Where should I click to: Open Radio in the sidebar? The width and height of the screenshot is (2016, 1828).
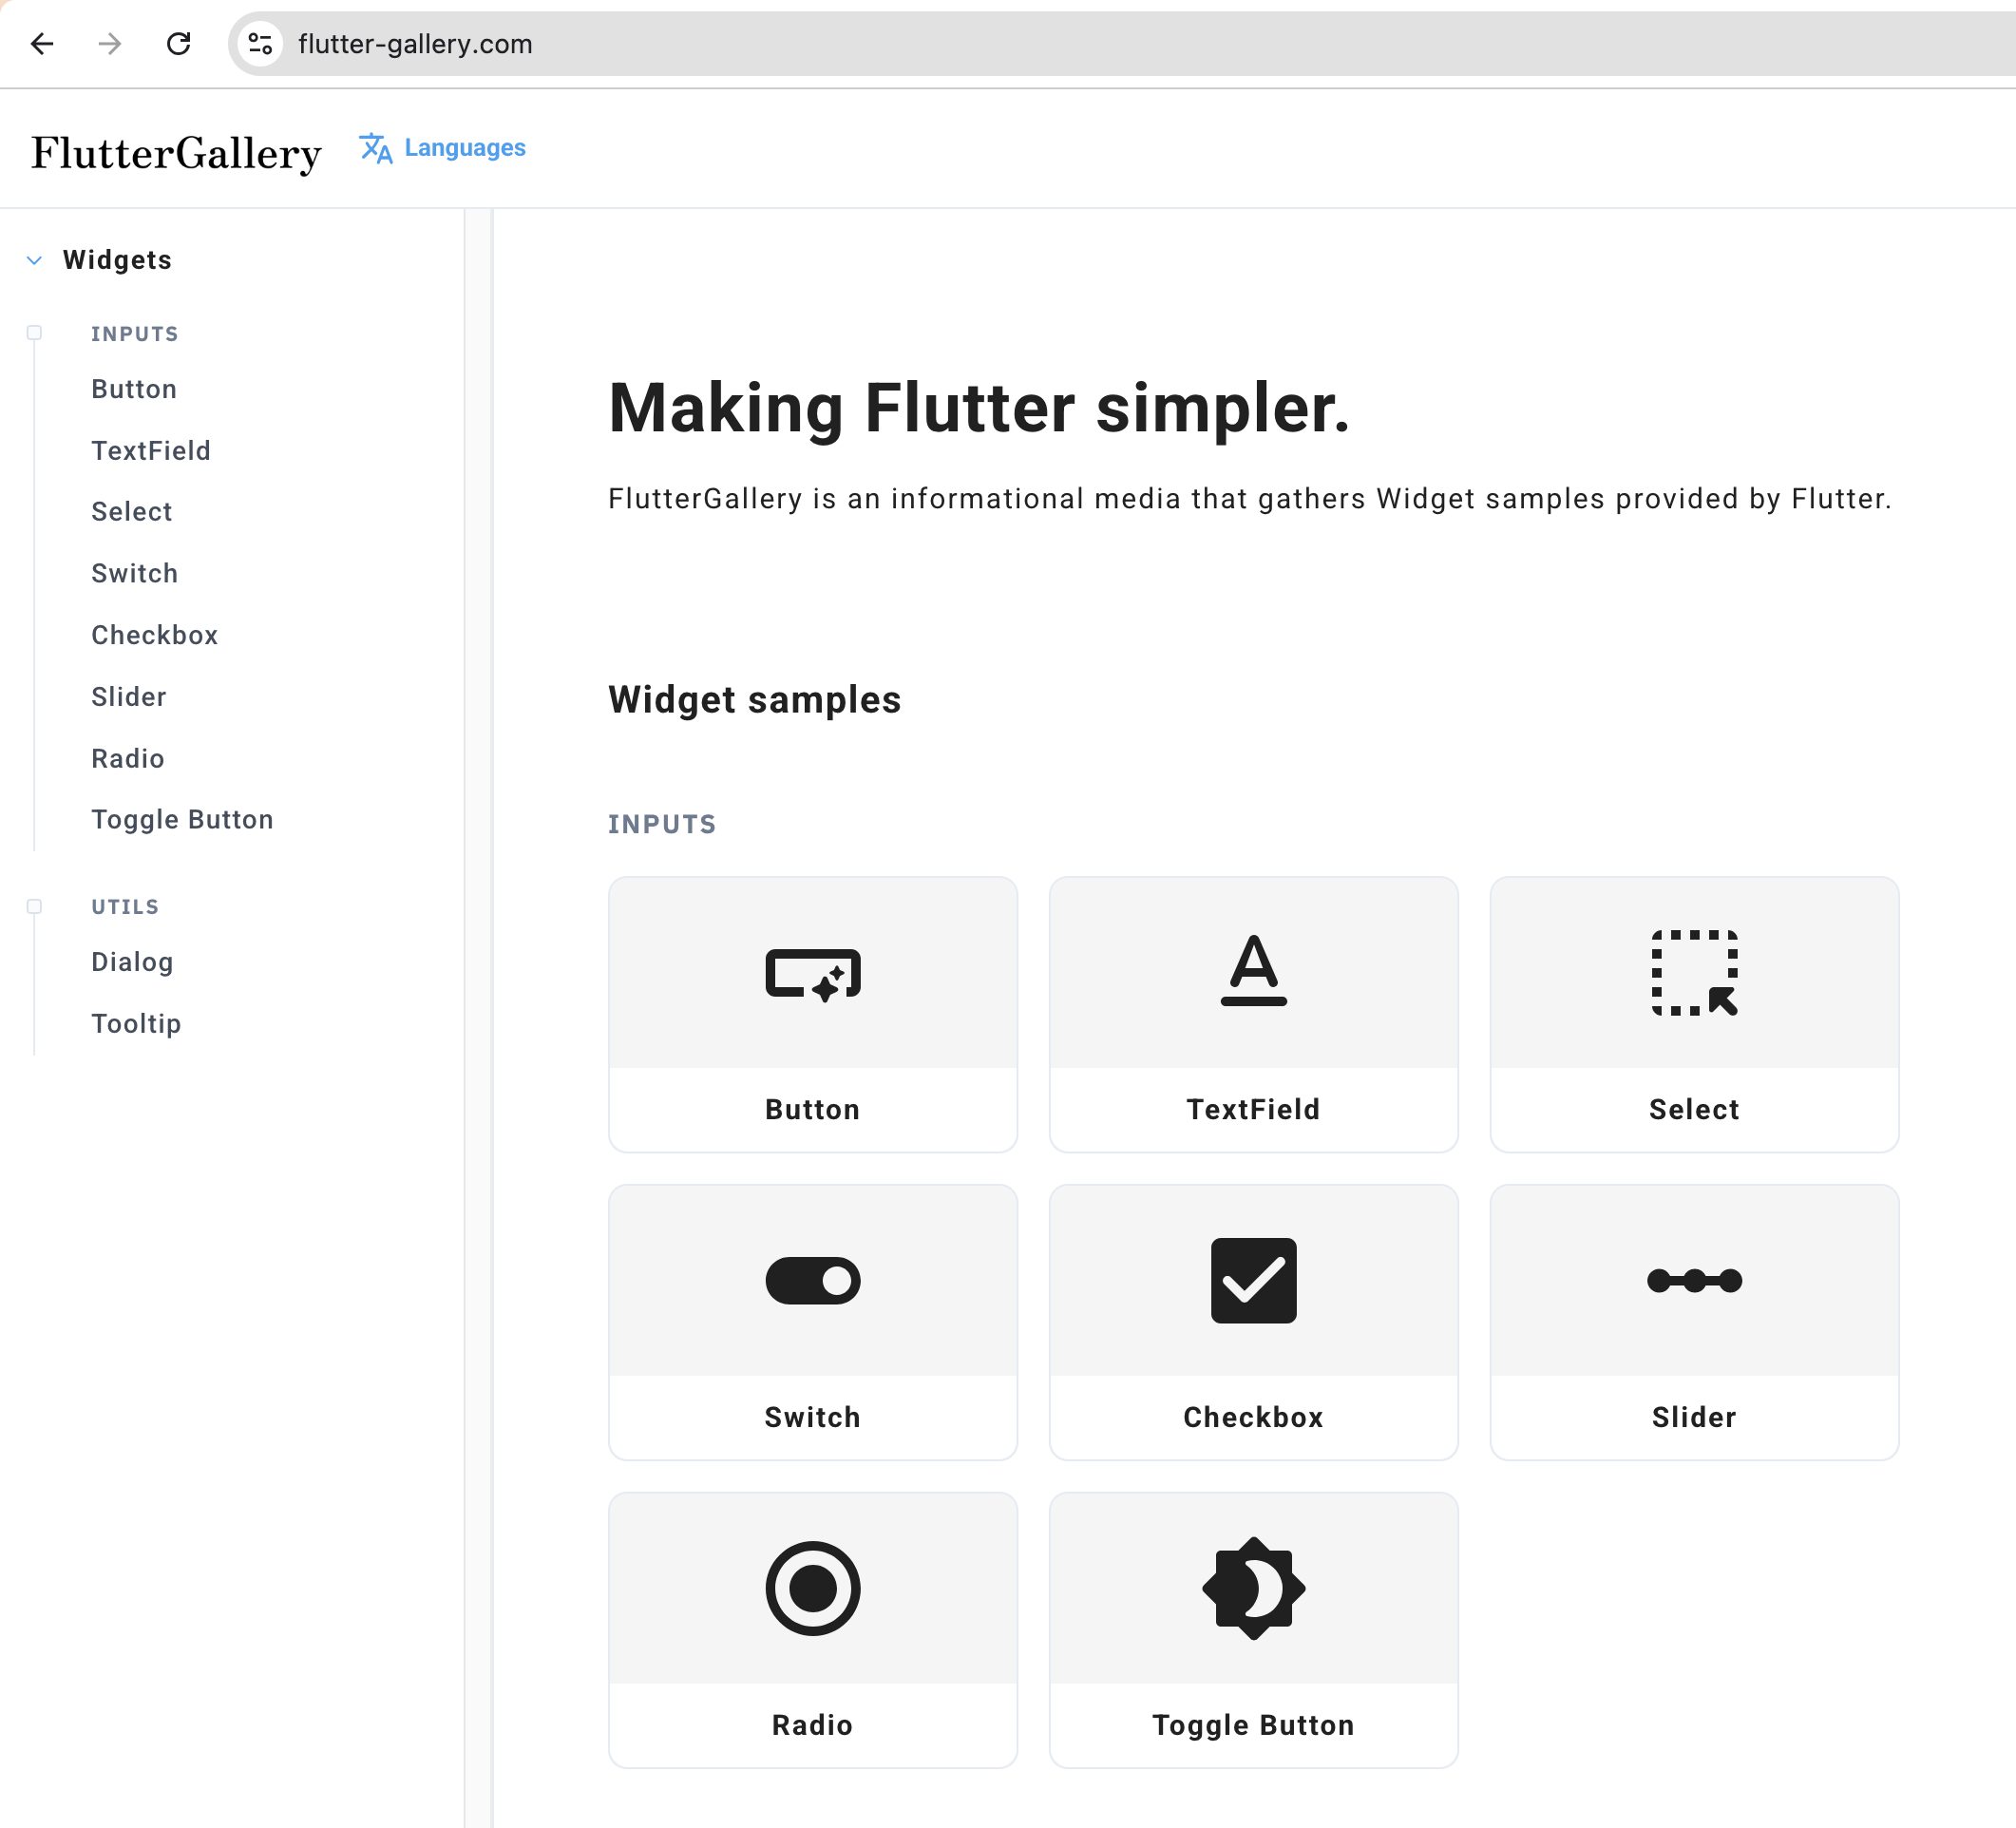[128, 759]
